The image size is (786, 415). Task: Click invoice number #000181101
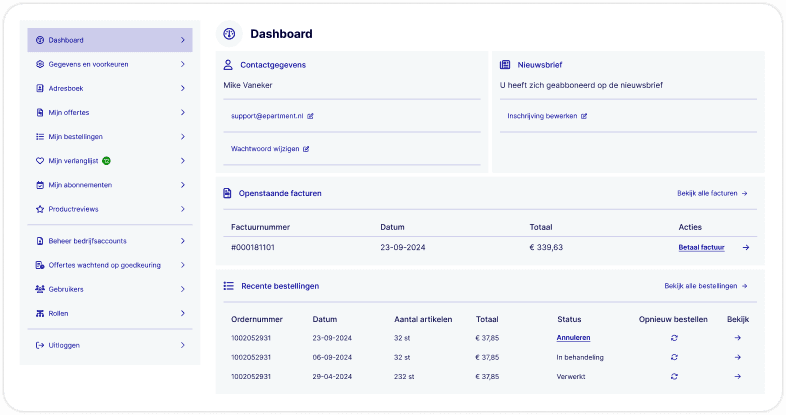tap(253, 248)
